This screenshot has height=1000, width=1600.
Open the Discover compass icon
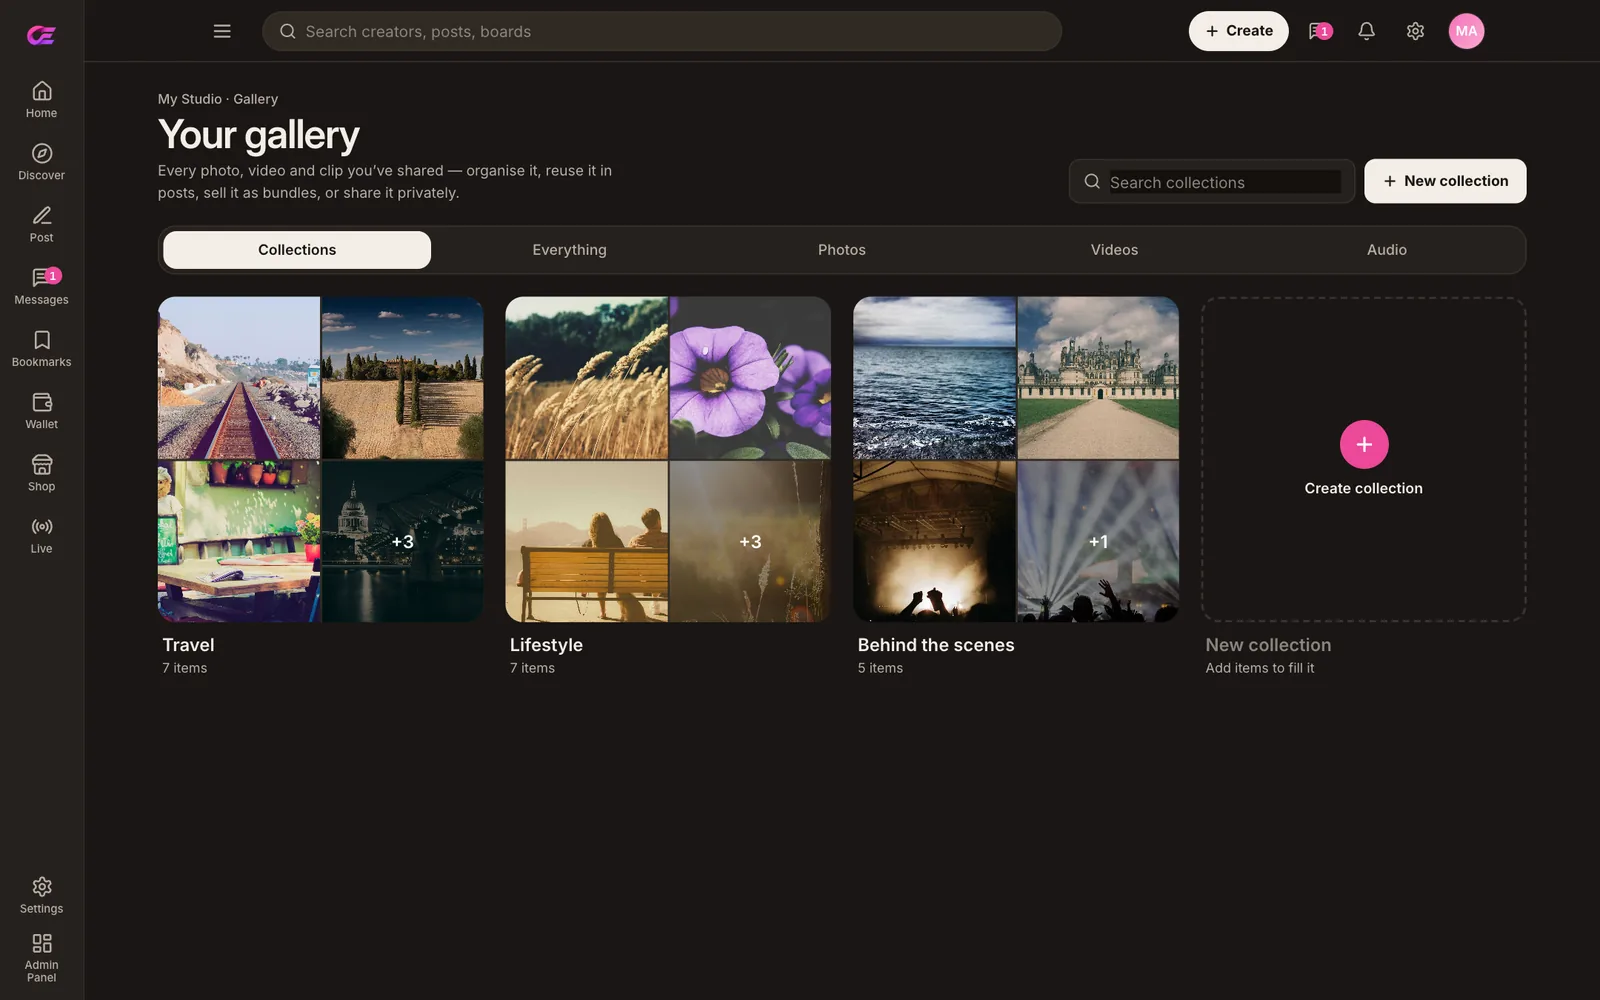41,153
